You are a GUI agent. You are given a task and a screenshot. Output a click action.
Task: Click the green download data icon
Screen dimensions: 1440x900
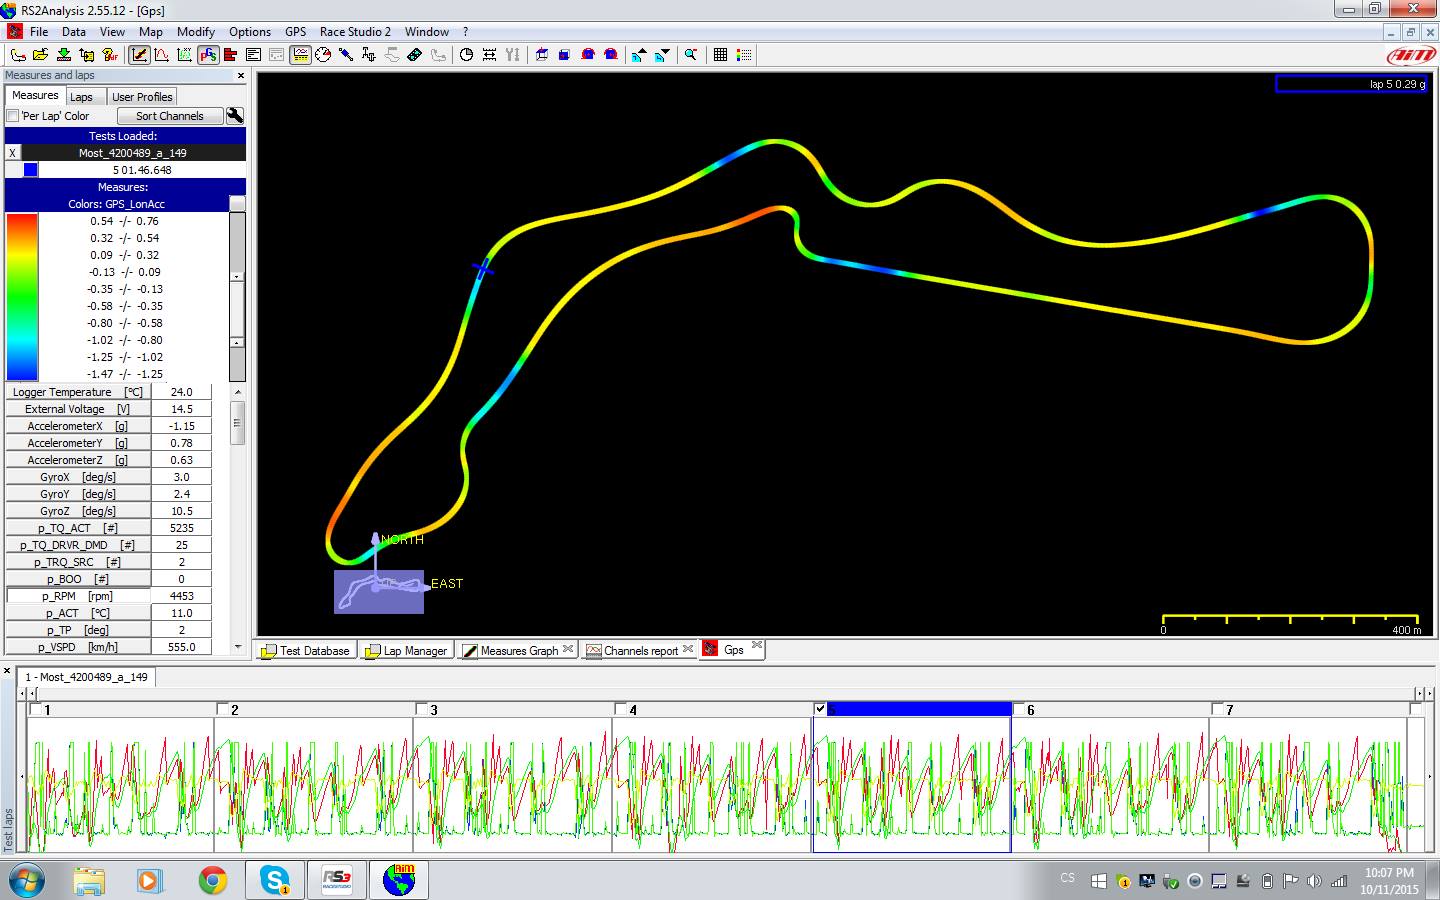pyautogui.click(x=64, y=55)
